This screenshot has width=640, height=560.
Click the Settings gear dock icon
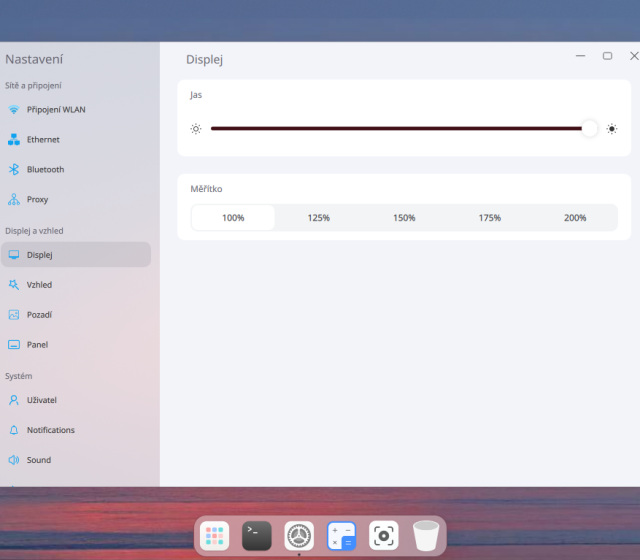[299, 536]
